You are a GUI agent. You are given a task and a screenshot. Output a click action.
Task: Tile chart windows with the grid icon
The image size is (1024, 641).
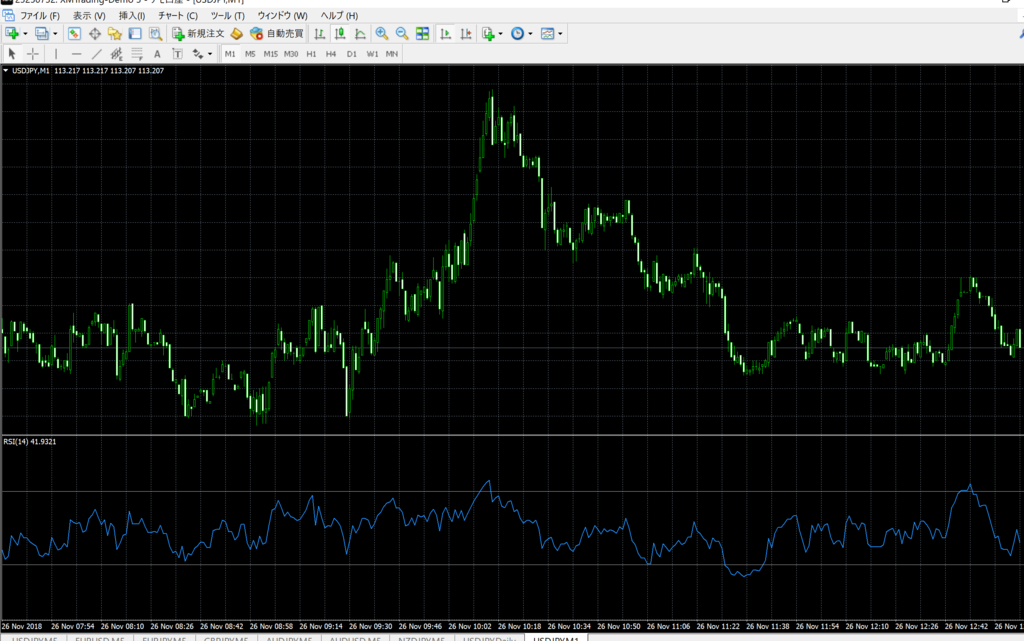click(x=423, y=33)
